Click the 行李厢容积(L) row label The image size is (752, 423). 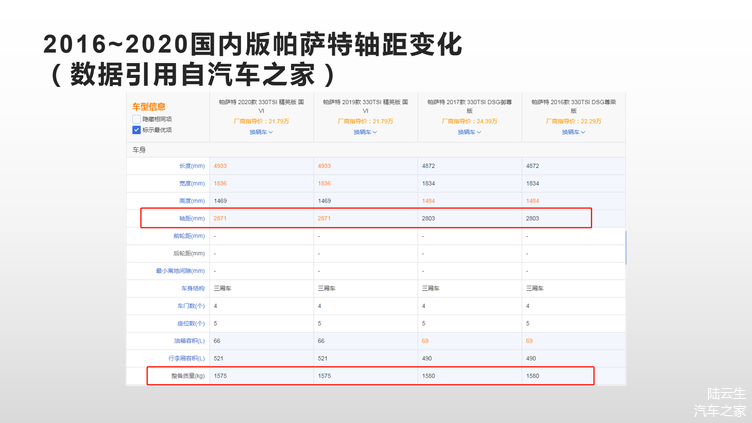(187, 358)
